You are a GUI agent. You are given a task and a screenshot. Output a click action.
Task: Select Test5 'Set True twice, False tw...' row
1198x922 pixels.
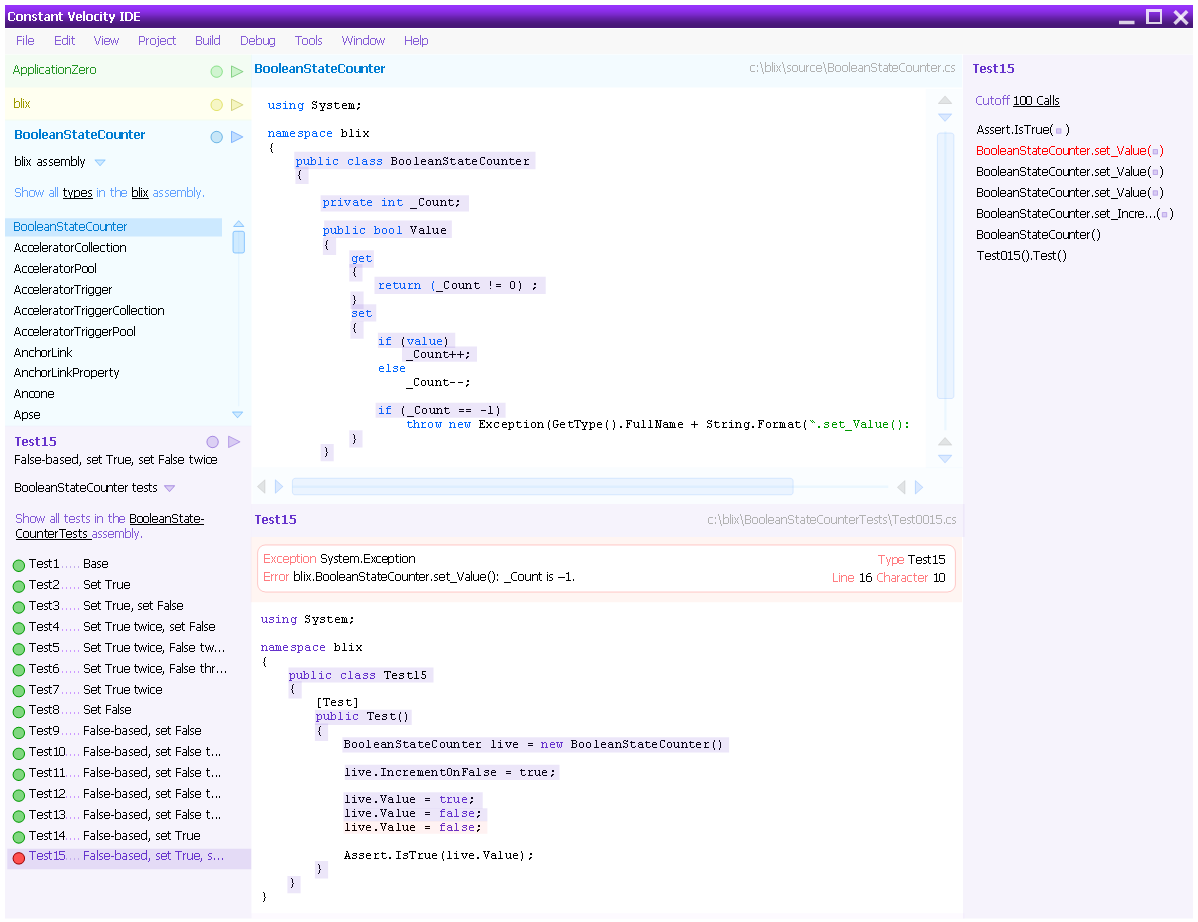pyautogui.click(x=130, y=649)
